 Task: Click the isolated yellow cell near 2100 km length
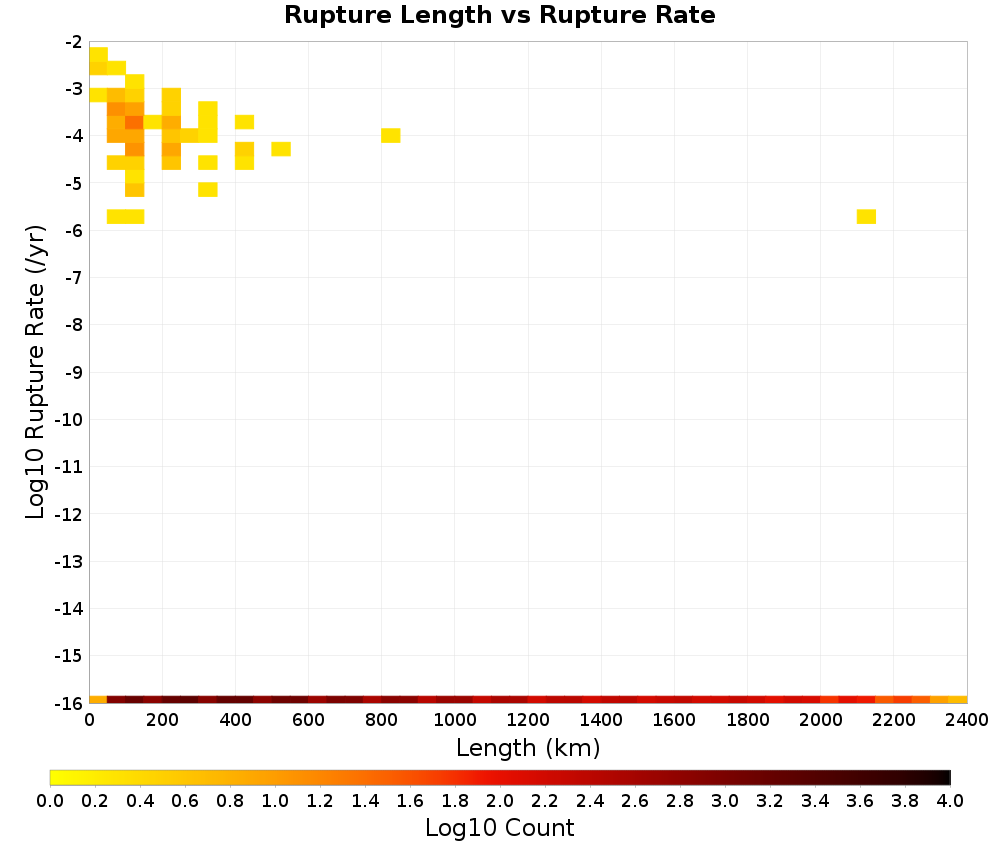pos(866,217)
